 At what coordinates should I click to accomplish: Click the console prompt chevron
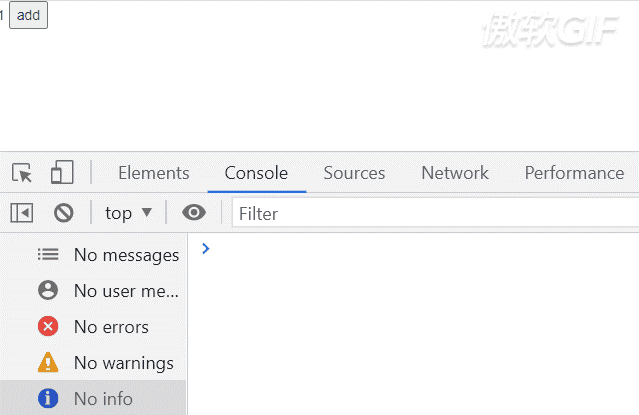[x=206, y=248]
